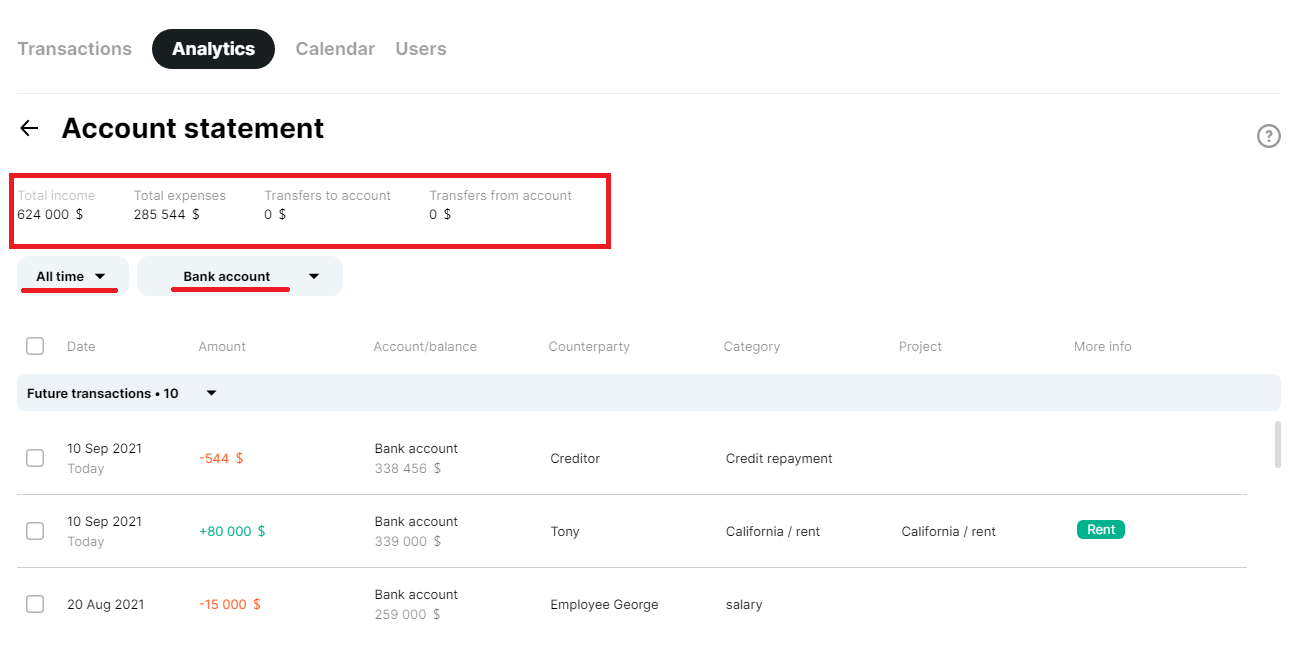Open the Calendar tab
This screenshot has height=667, width=1304.
pos(335,48)
